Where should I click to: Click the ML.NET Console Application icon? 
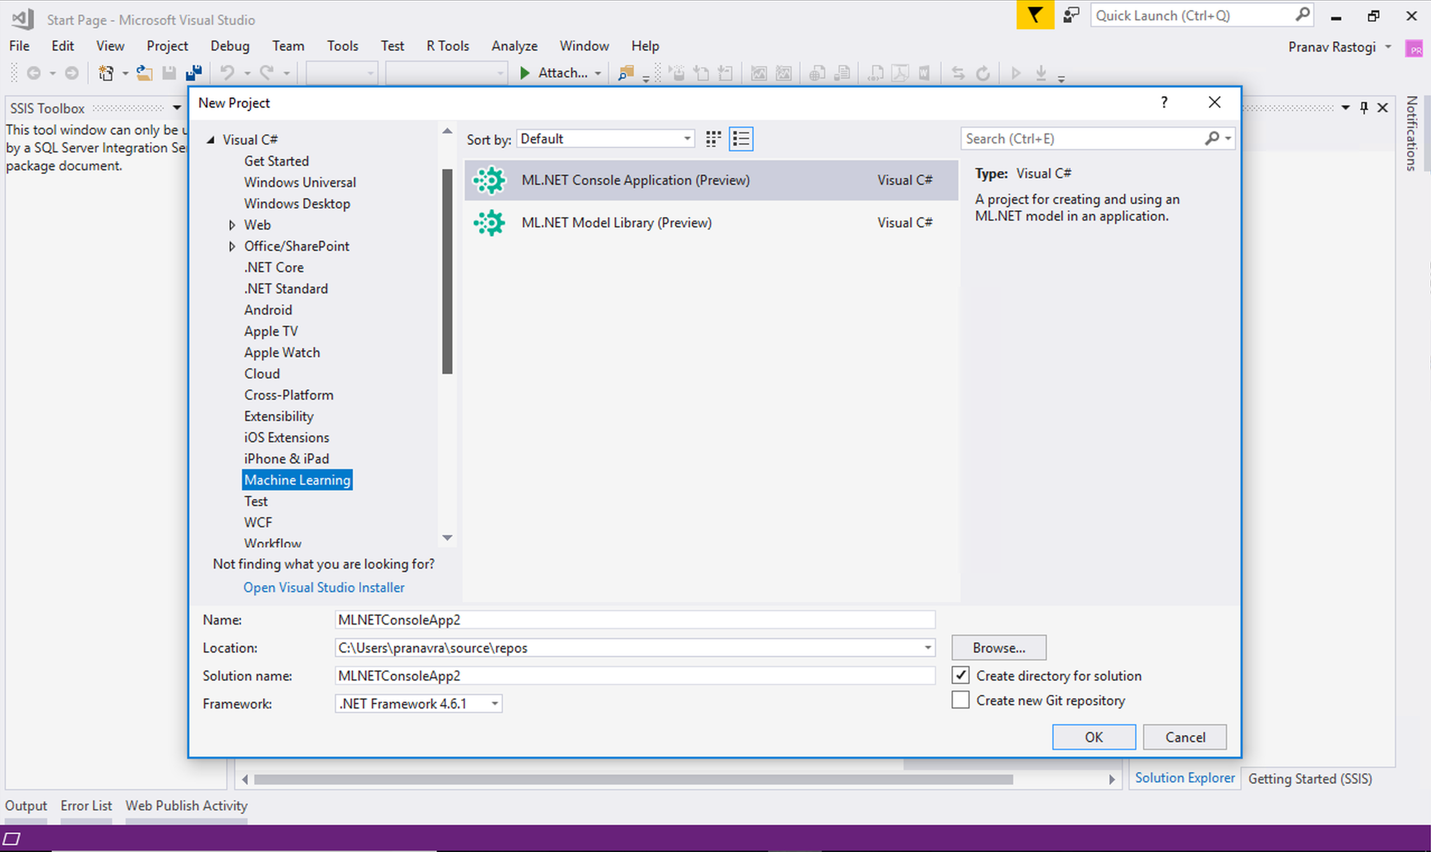490,180
